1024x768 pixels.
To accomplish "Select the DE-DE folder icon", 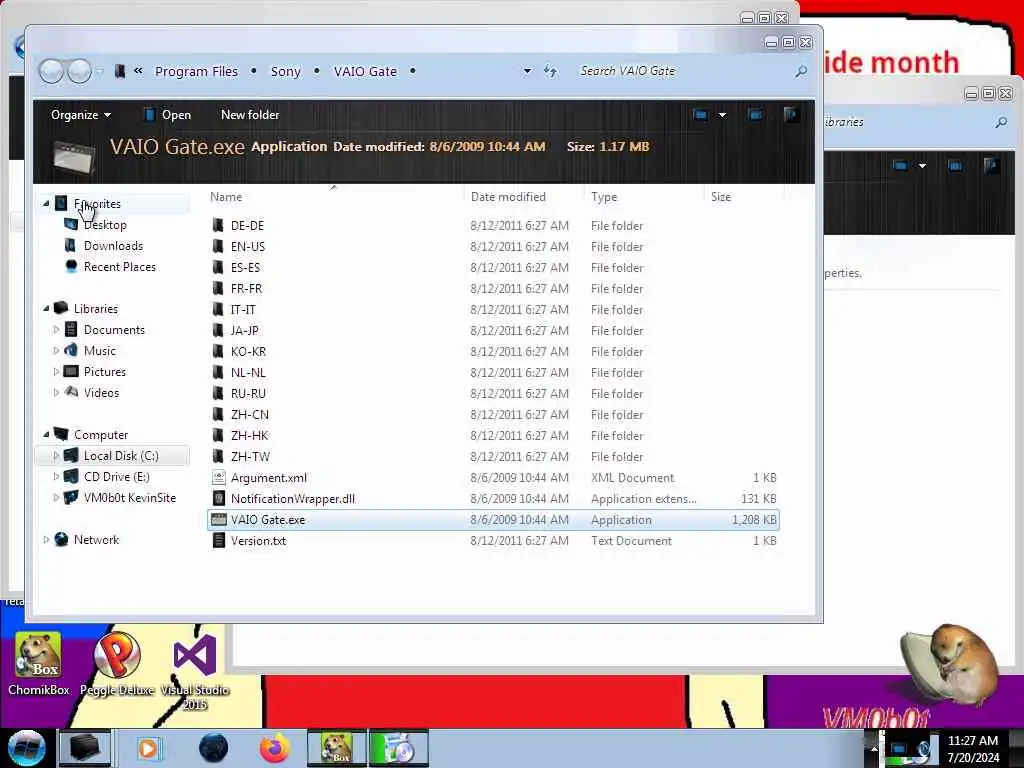I will (218, 225).
